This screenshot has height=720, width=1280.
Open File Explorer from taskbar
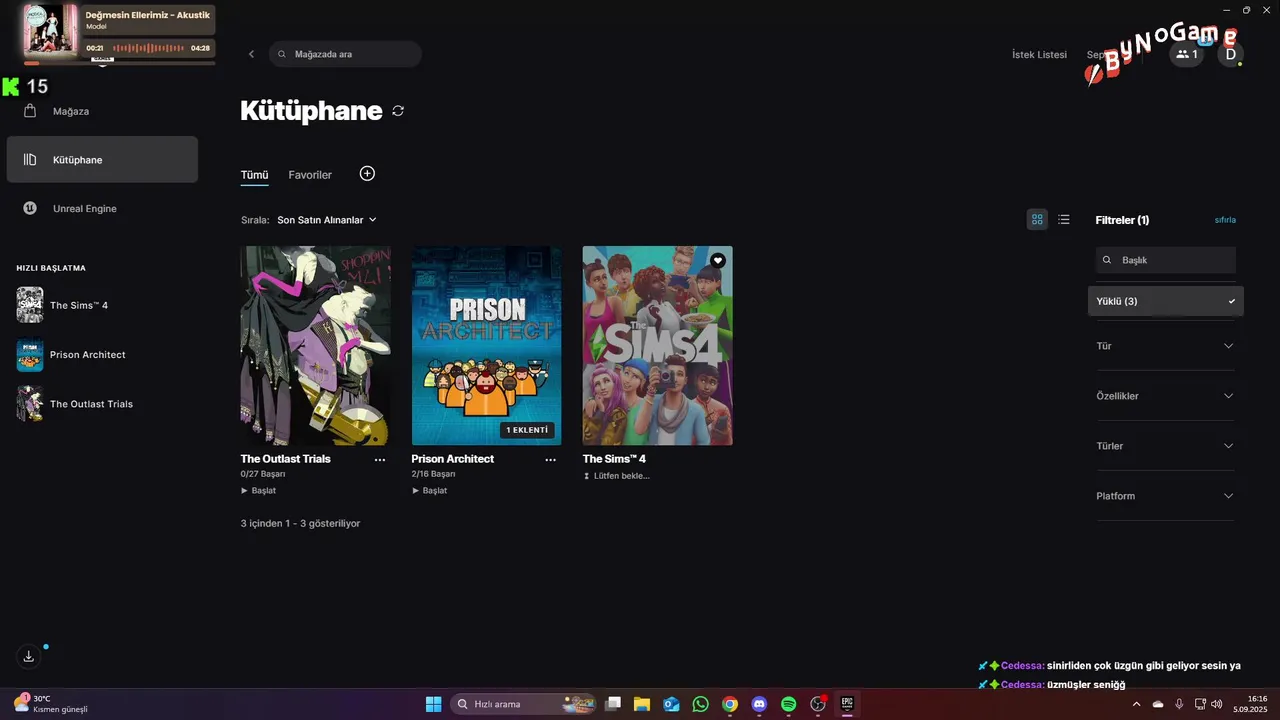tap(642, 704)
